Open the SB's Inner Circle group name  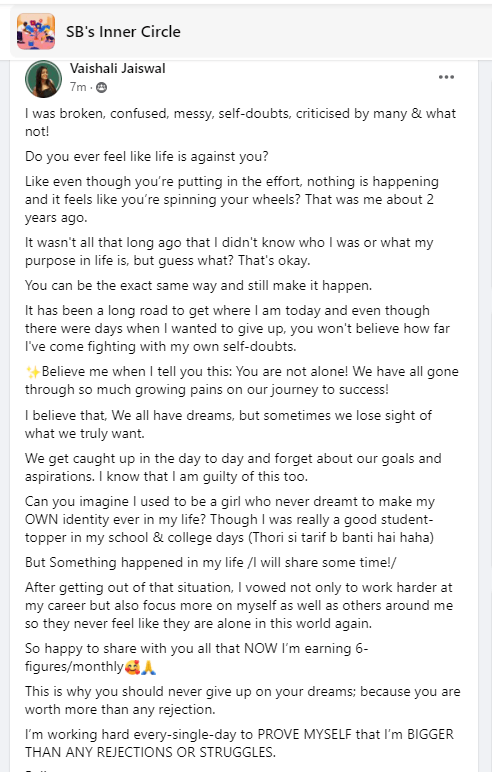coord(123,32)
